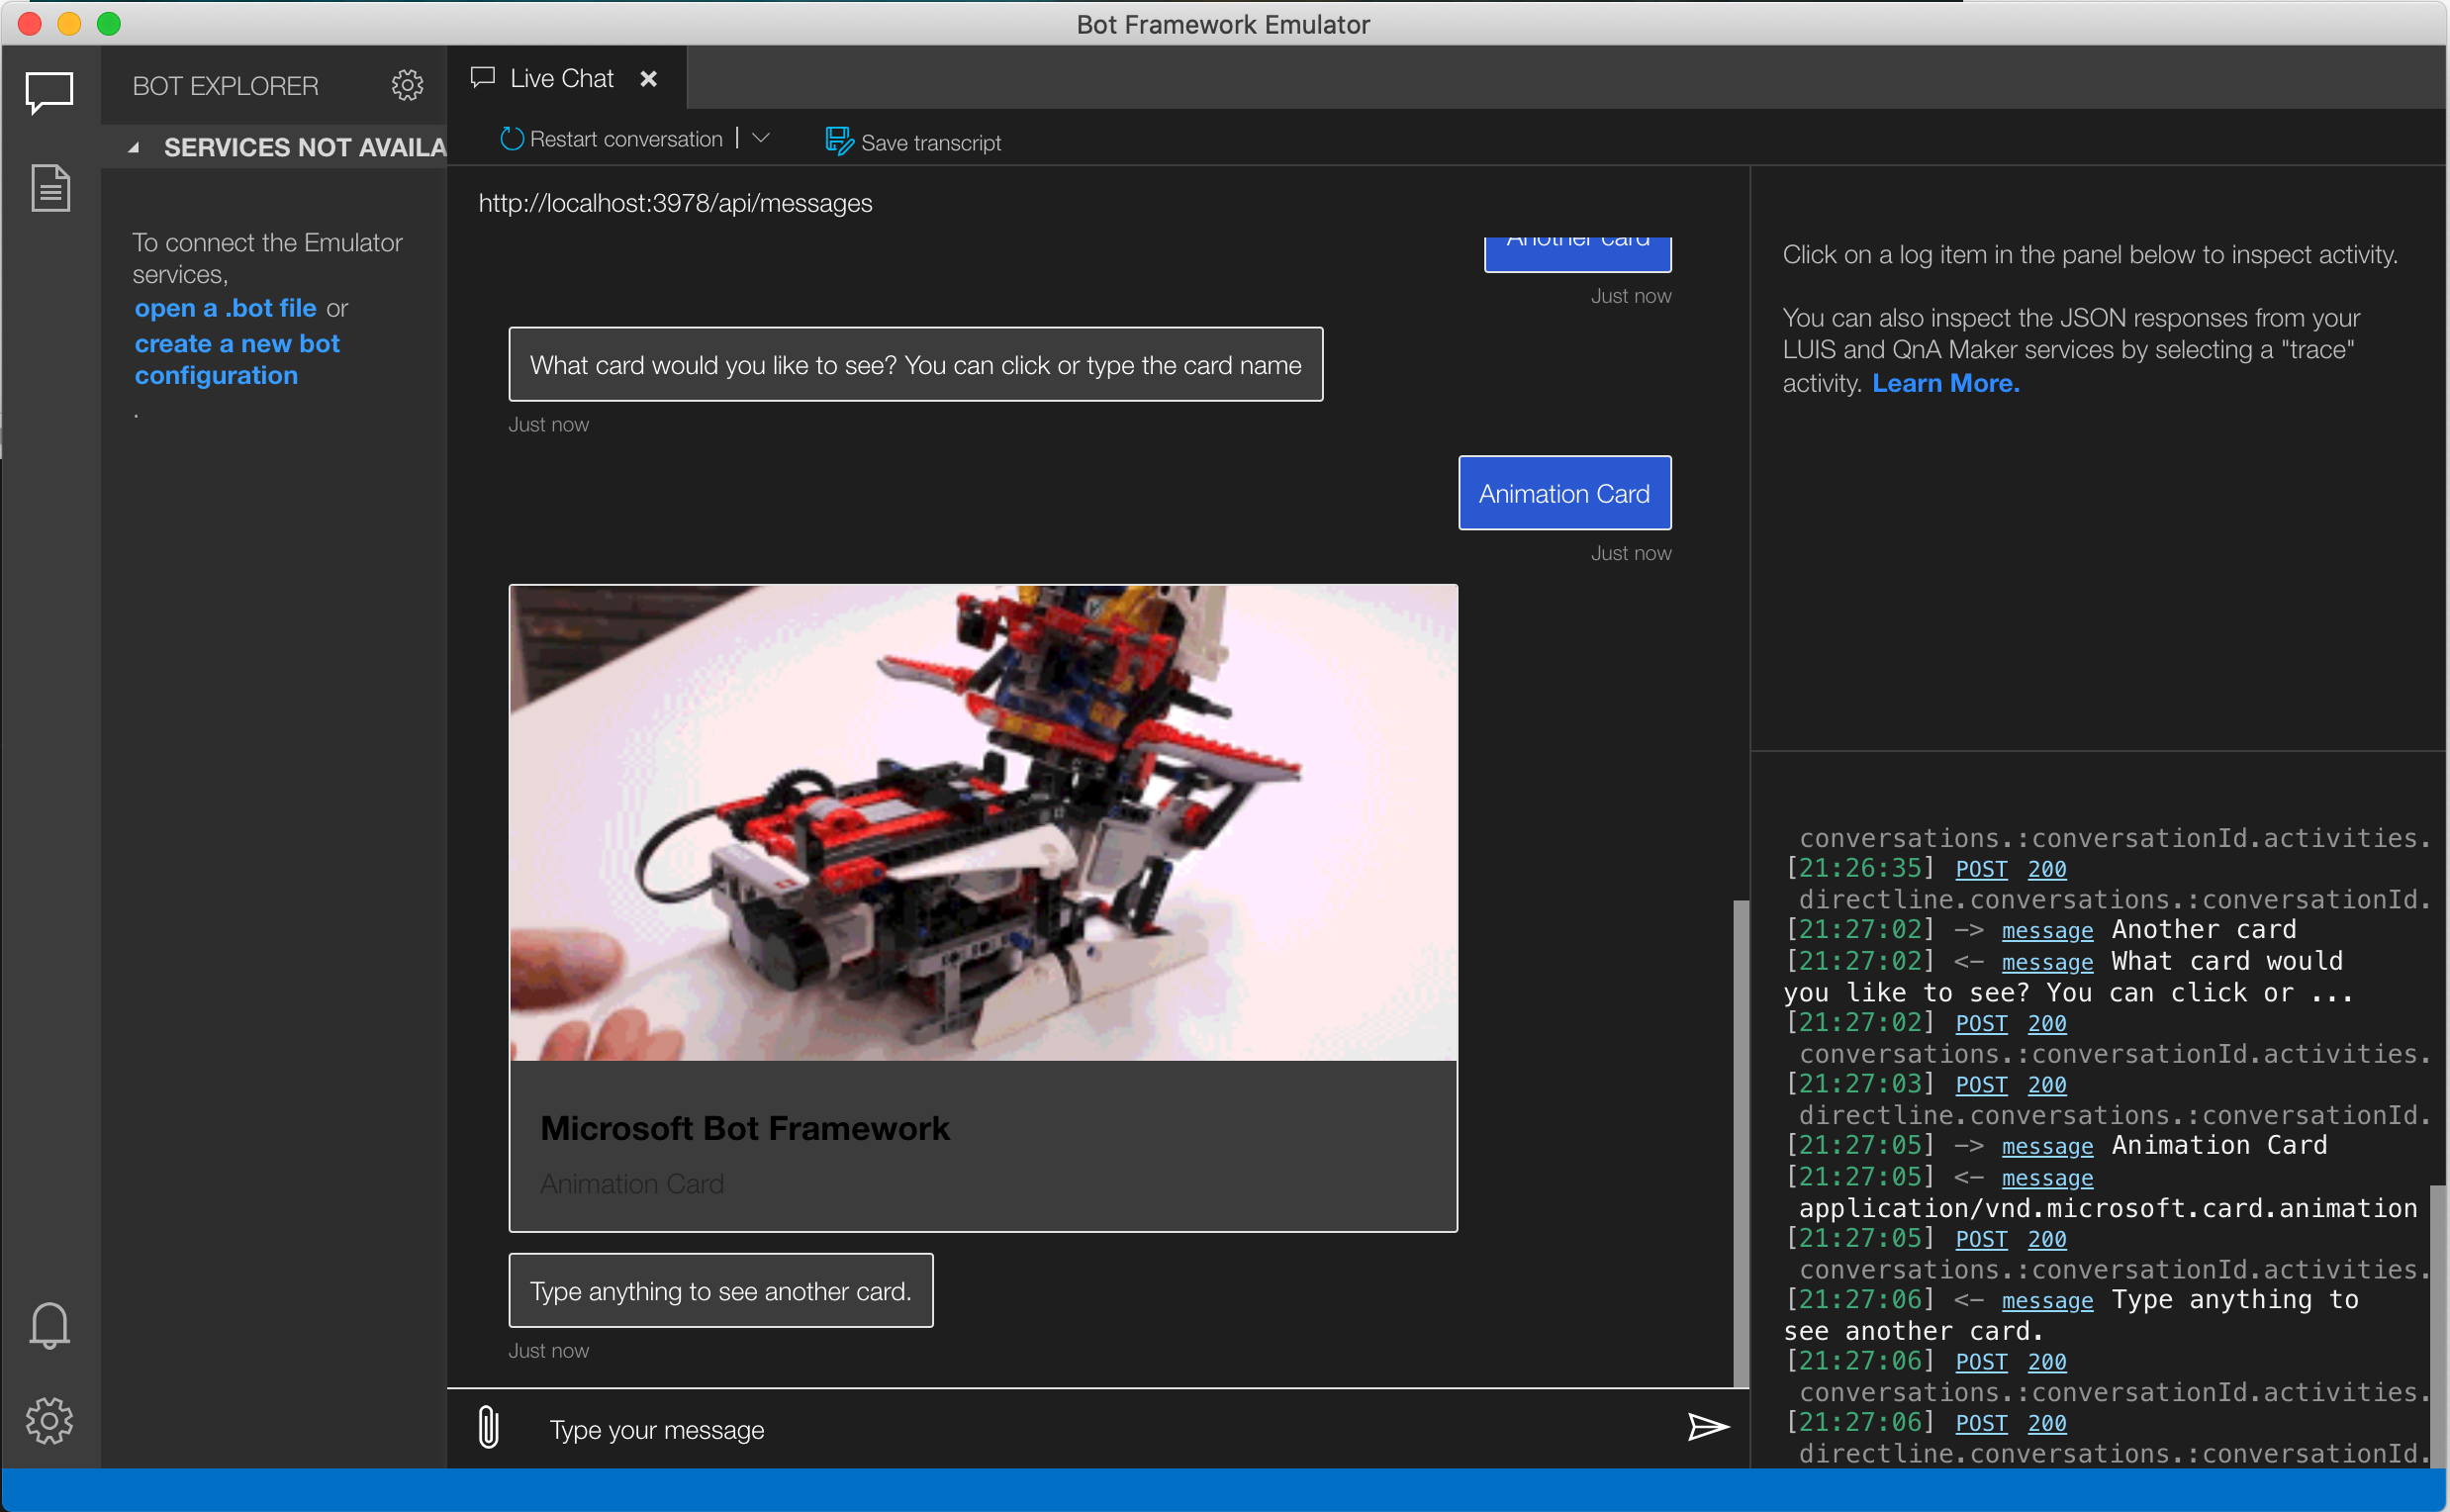Click the Save transcript disk icon

click(839, 141)
